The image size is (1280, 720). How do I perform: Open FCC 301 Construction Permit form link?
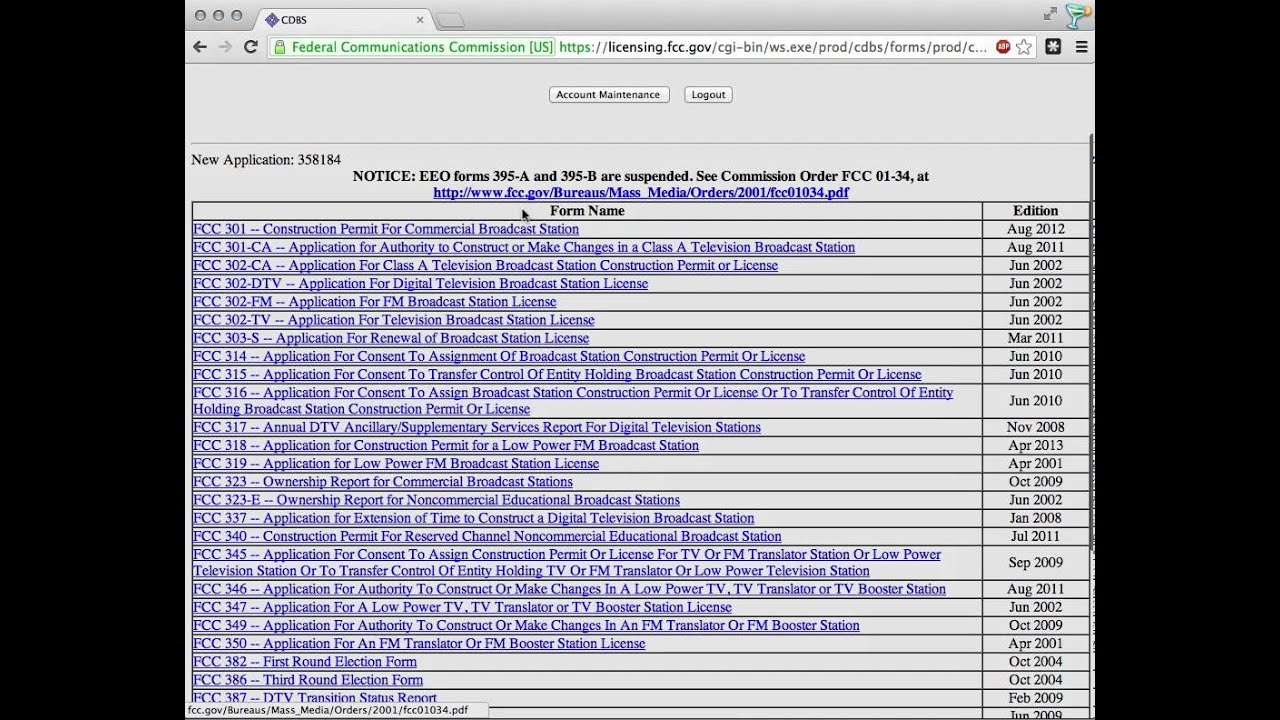click(x=386, y=229)
